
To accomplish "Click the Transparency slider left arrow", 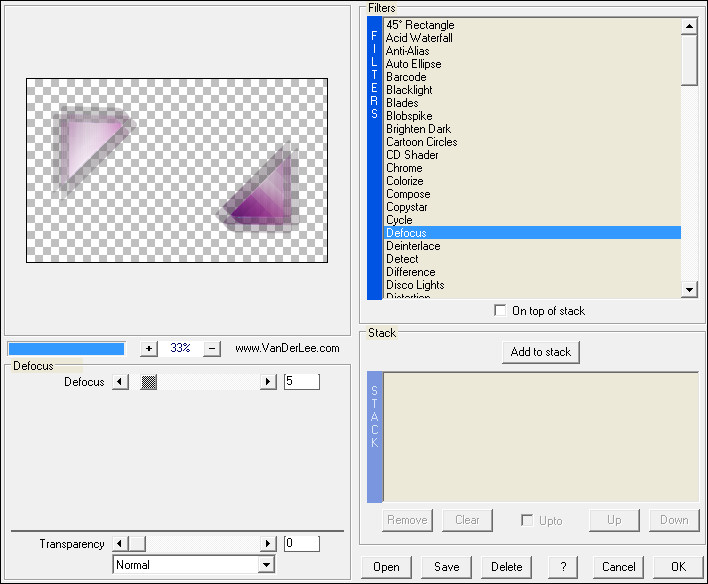I will [x=120, y=544].
